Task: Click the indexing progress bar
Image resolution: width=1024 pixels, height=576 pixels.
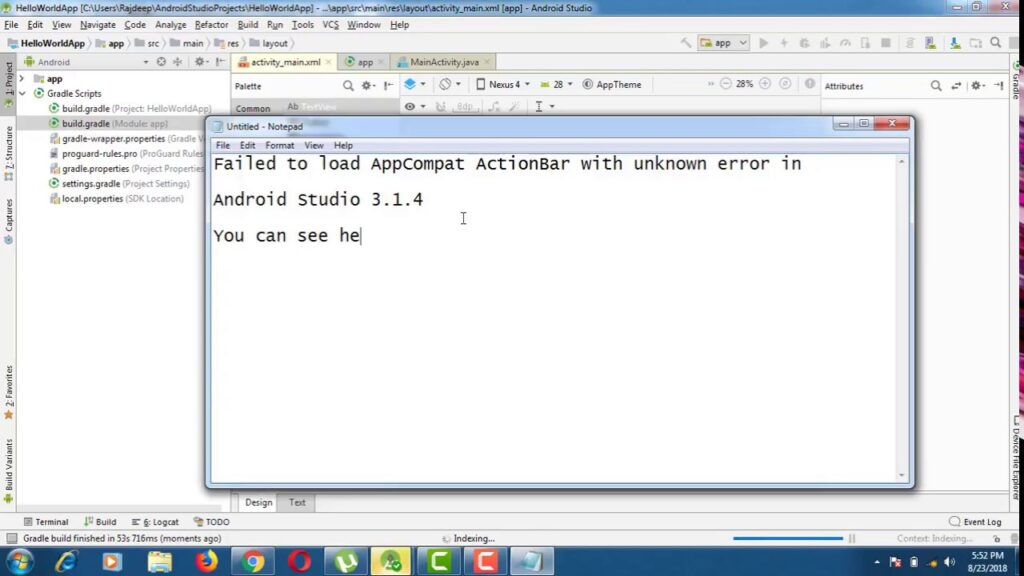Action: (788, 538)
